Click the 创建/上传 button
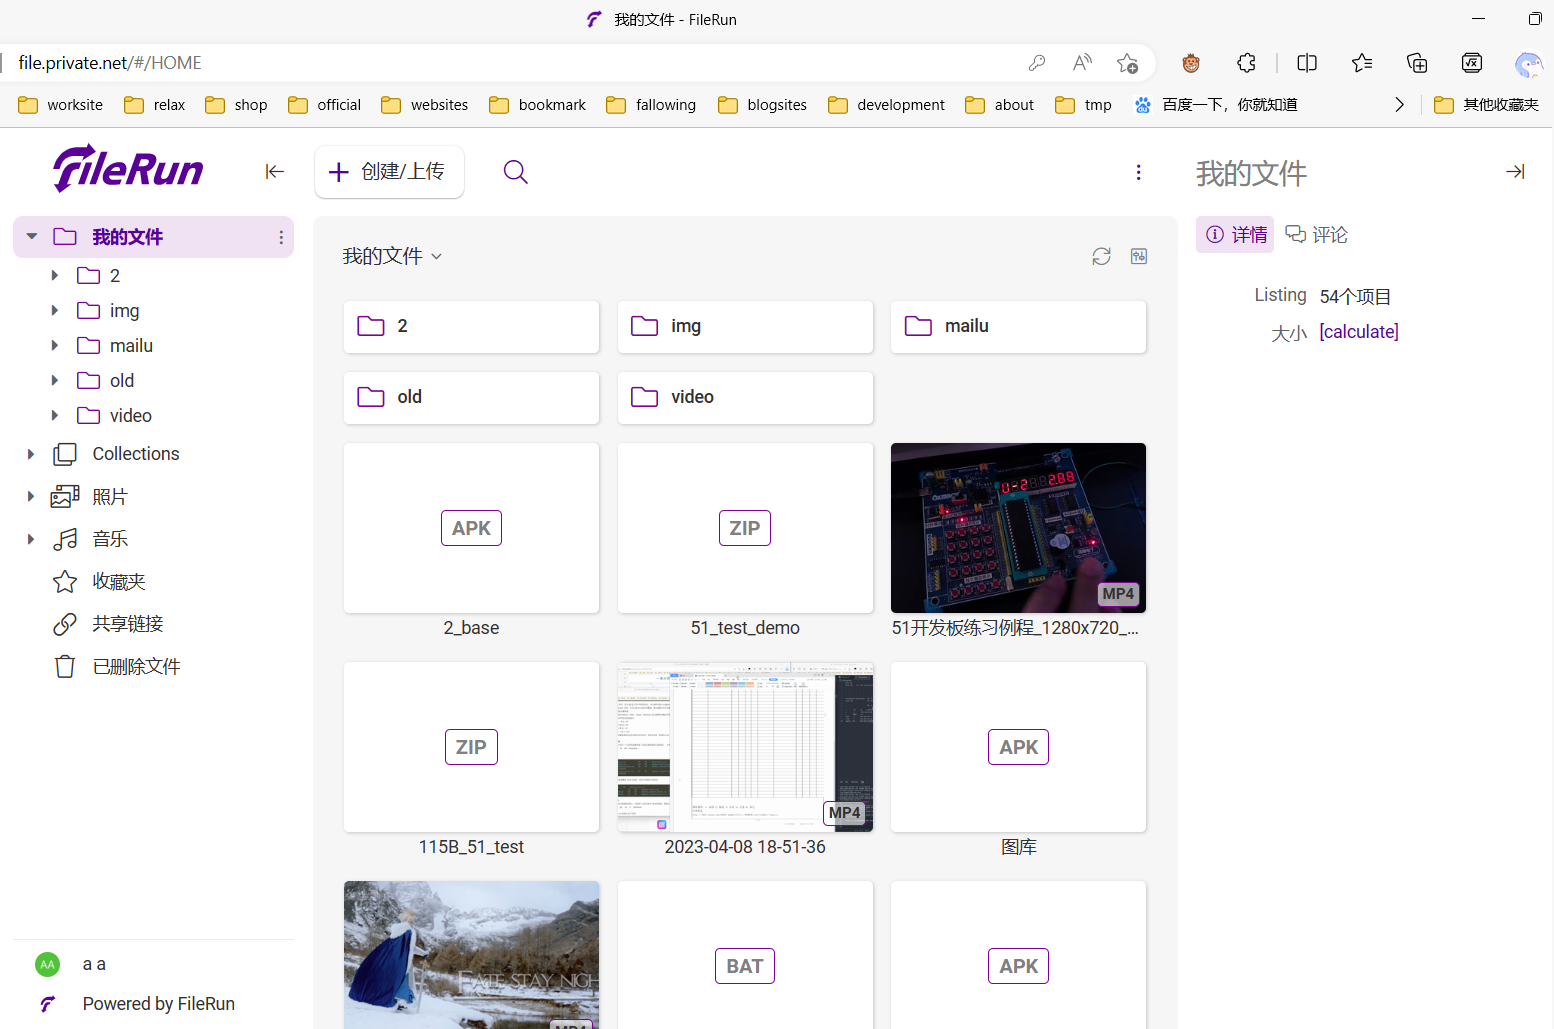The height and width of the screenshot is (1029, 1554). (389, 171)
